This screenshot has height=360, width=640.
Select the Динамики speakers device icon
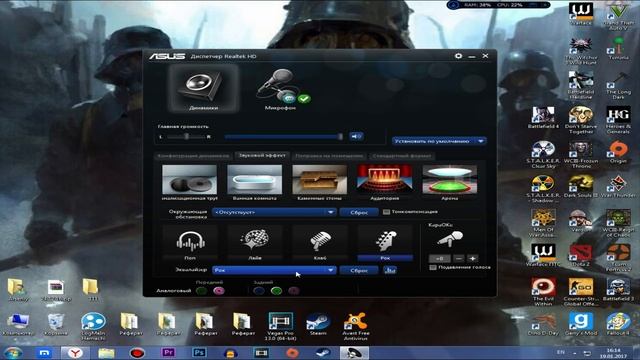click(x=203, y=88)
